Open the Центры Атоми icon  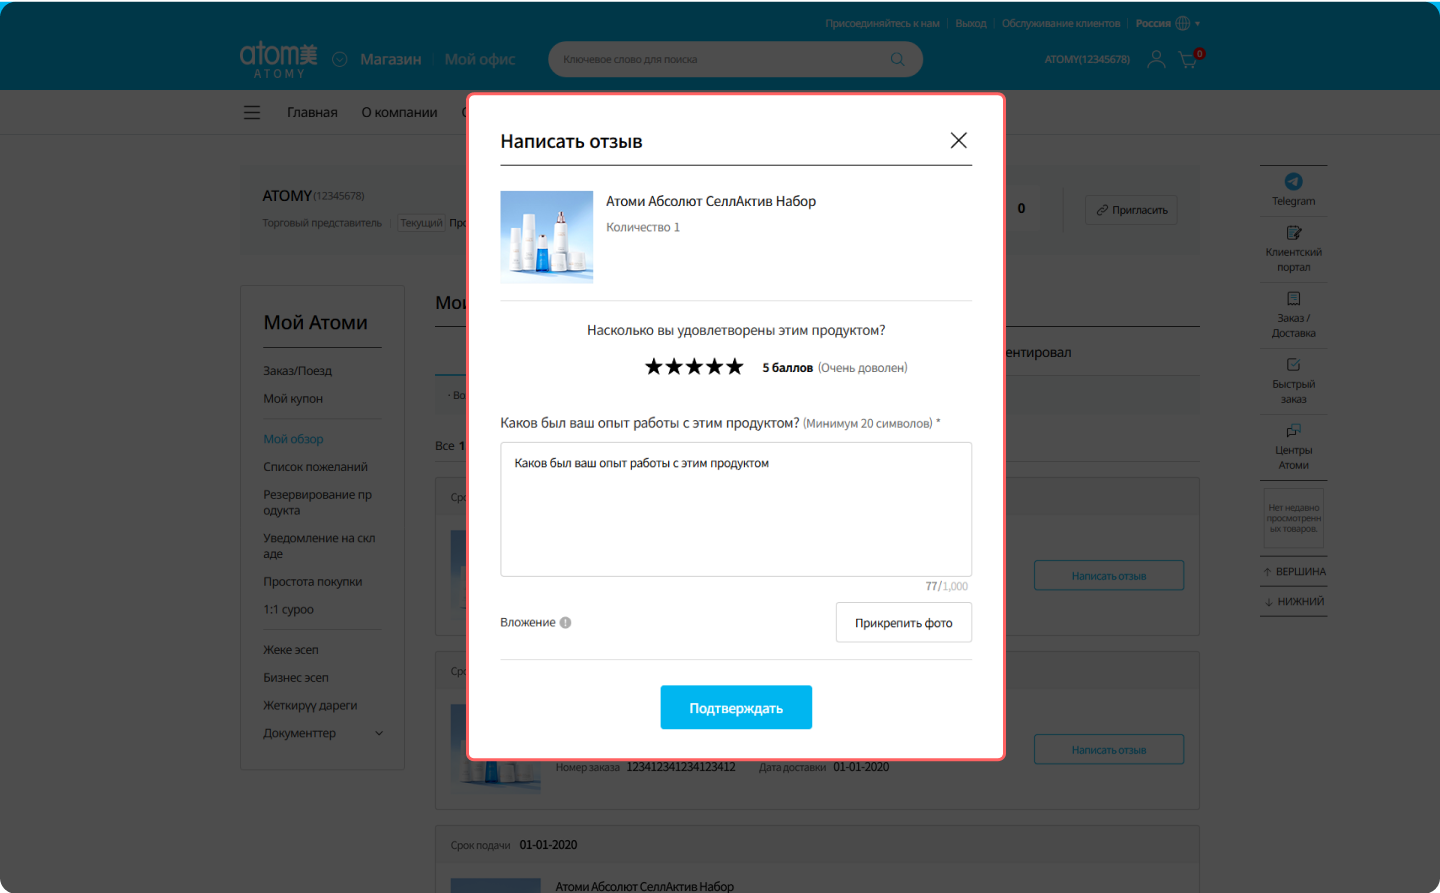coord(1293,431)
